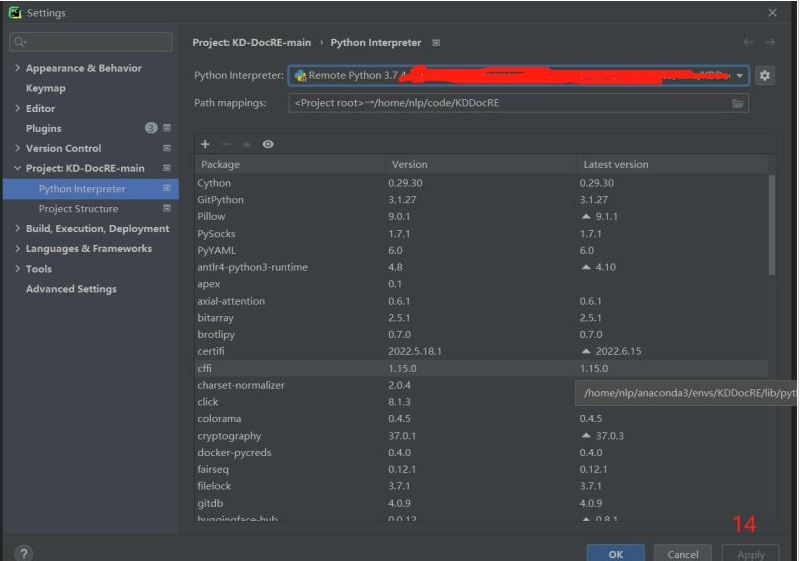Image resolution: width=800 pixels, height=561 pixels.
Task: Open Advanced Settings page
Action: (x=71, y=289)
